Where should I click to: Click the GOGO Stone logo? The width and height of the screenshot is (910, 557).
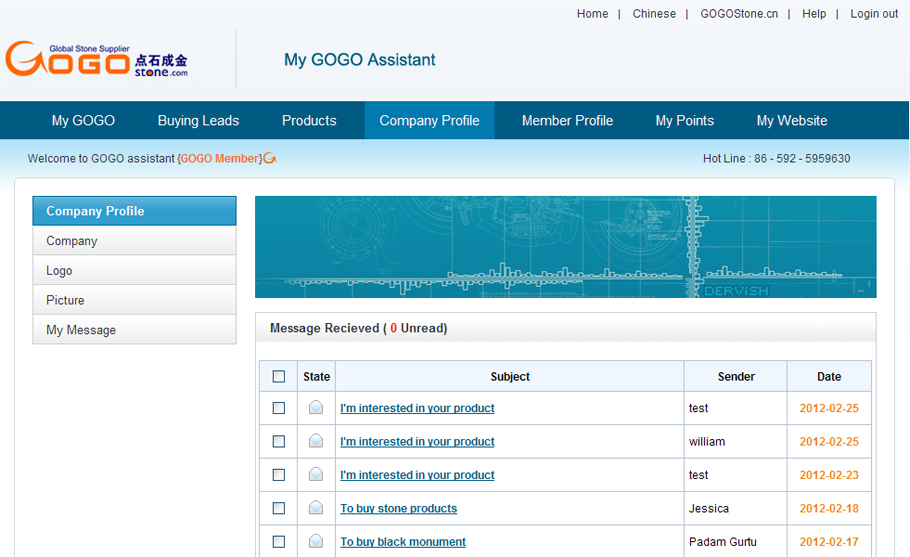[96, 60]
